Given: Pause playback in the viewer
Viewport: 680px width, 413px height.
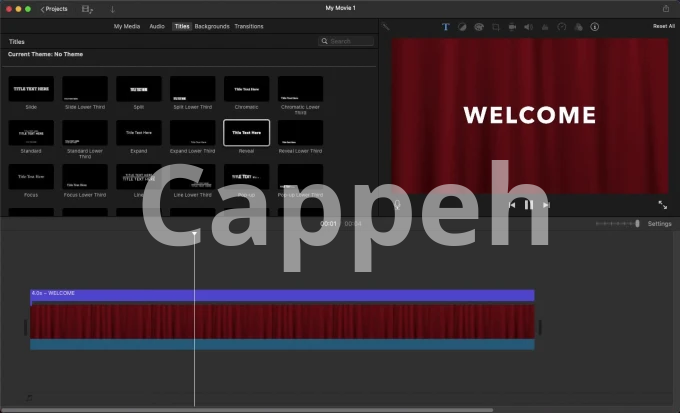Looking at the screenshot, I should tap(529, 205).
